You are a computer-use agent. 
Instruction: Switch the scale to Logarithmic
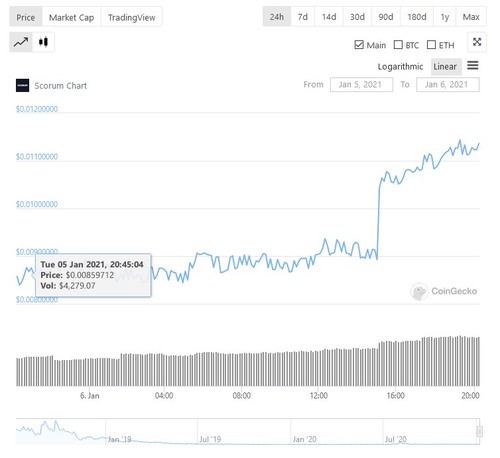coord(400,67)
